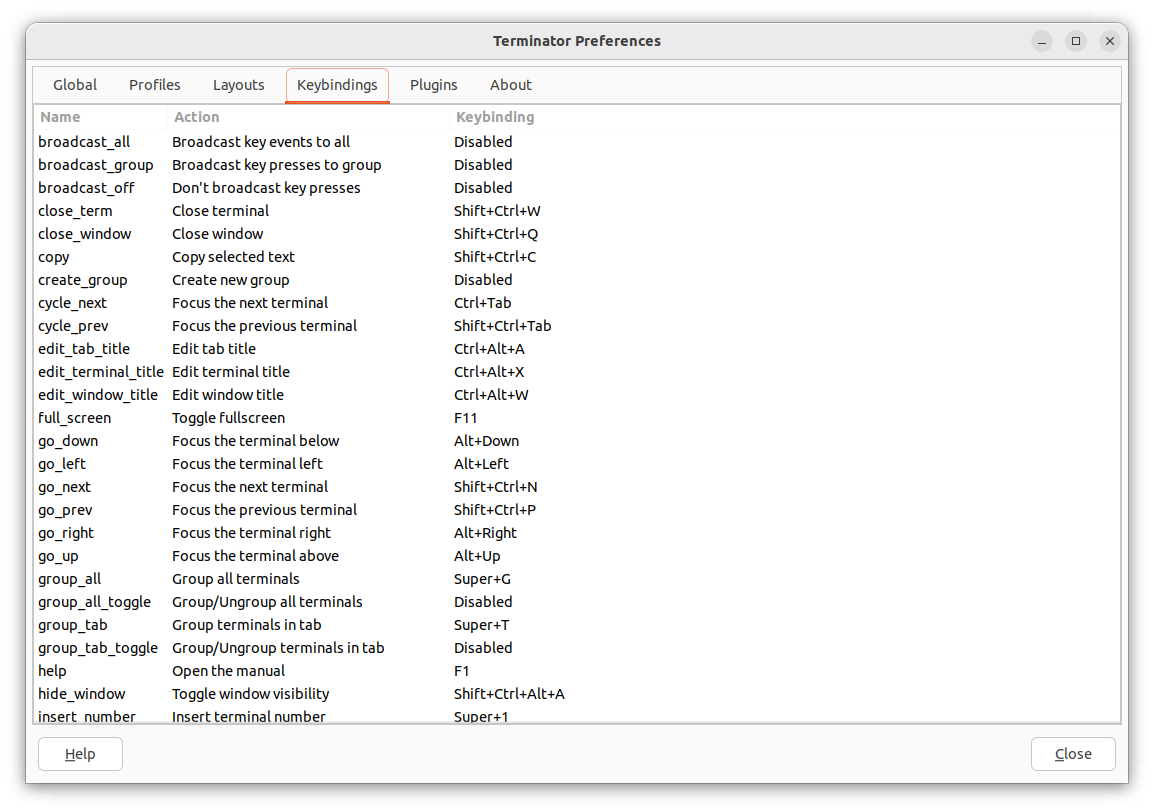Click the Close button at bottom

pos(1073,754)
